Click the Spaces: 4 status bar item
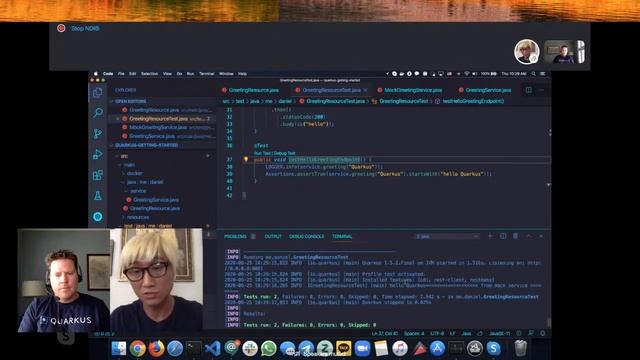Image resolution: width=640 pixels, height=360 pixels. [414, 333]
